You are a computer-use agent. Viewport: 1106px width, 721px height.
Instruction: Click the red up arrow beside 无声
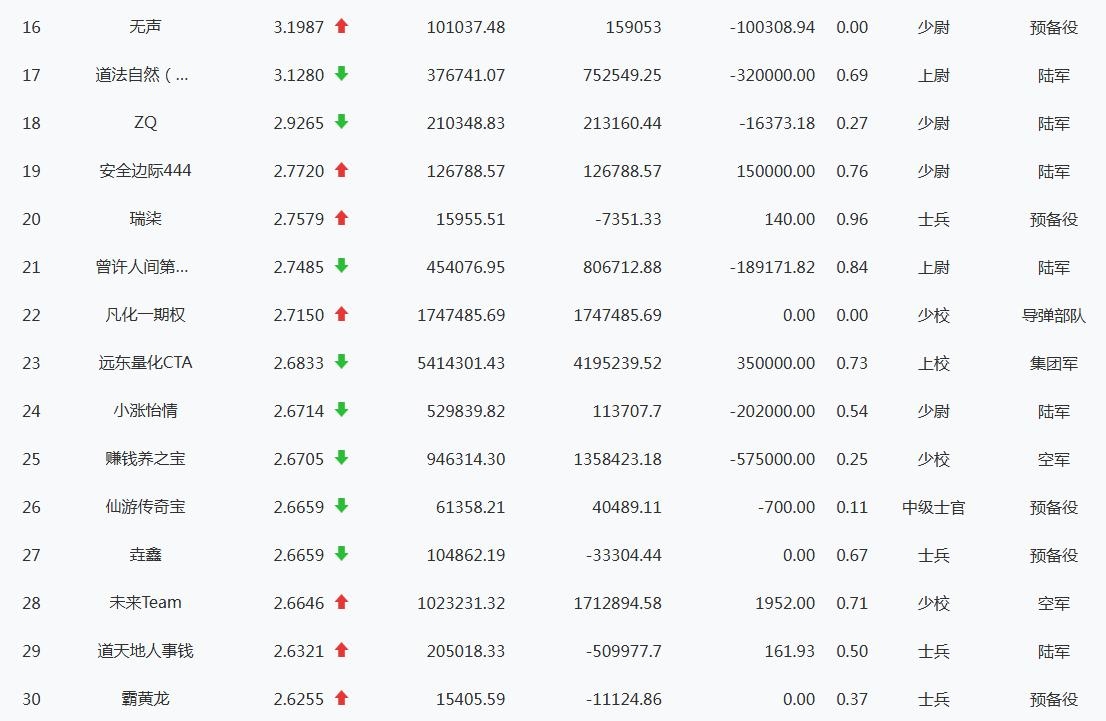[x=341, y=27]
